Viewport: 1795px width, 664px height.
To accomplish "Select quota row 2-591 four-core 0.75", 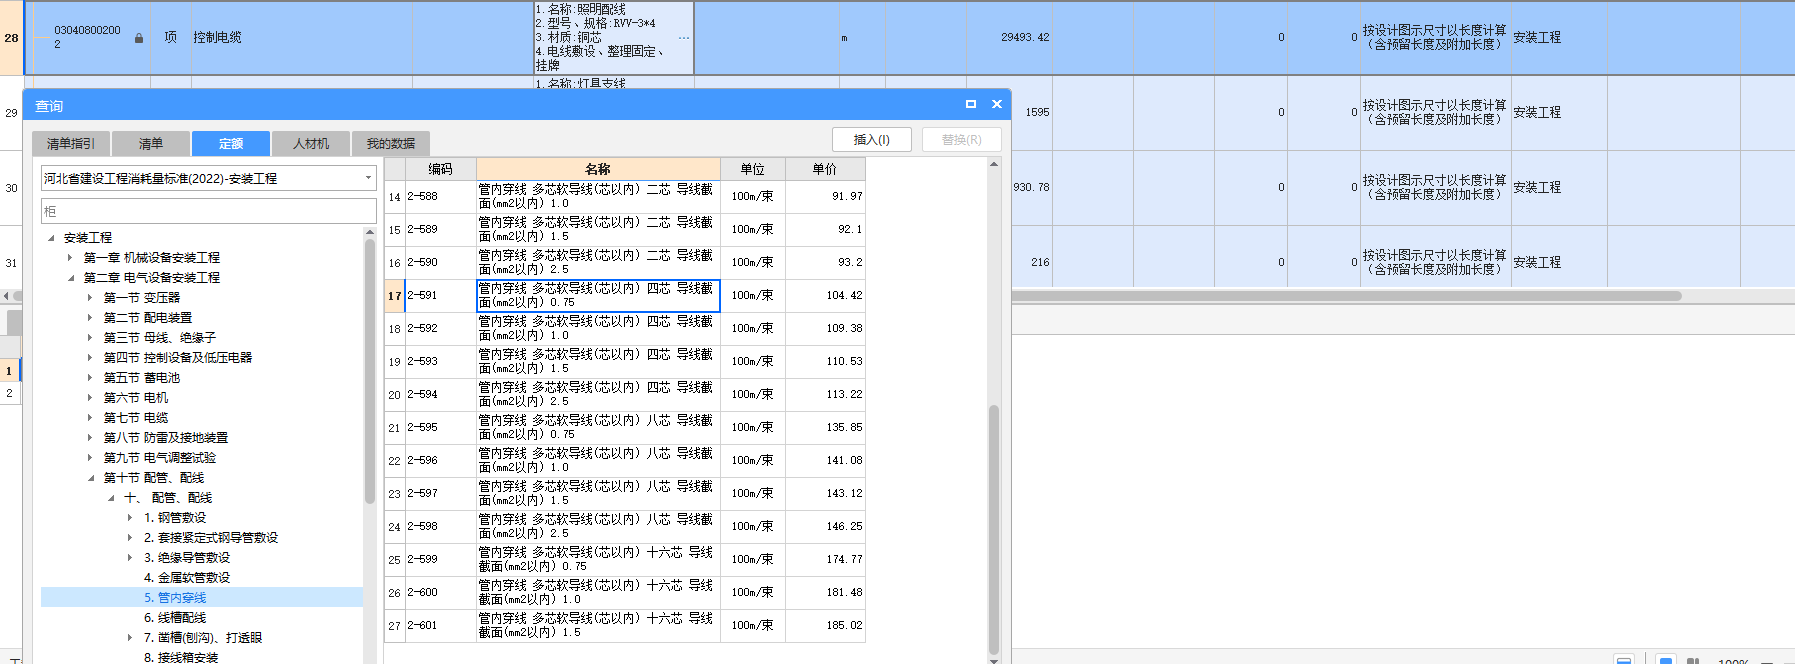I will coord(625,296).
